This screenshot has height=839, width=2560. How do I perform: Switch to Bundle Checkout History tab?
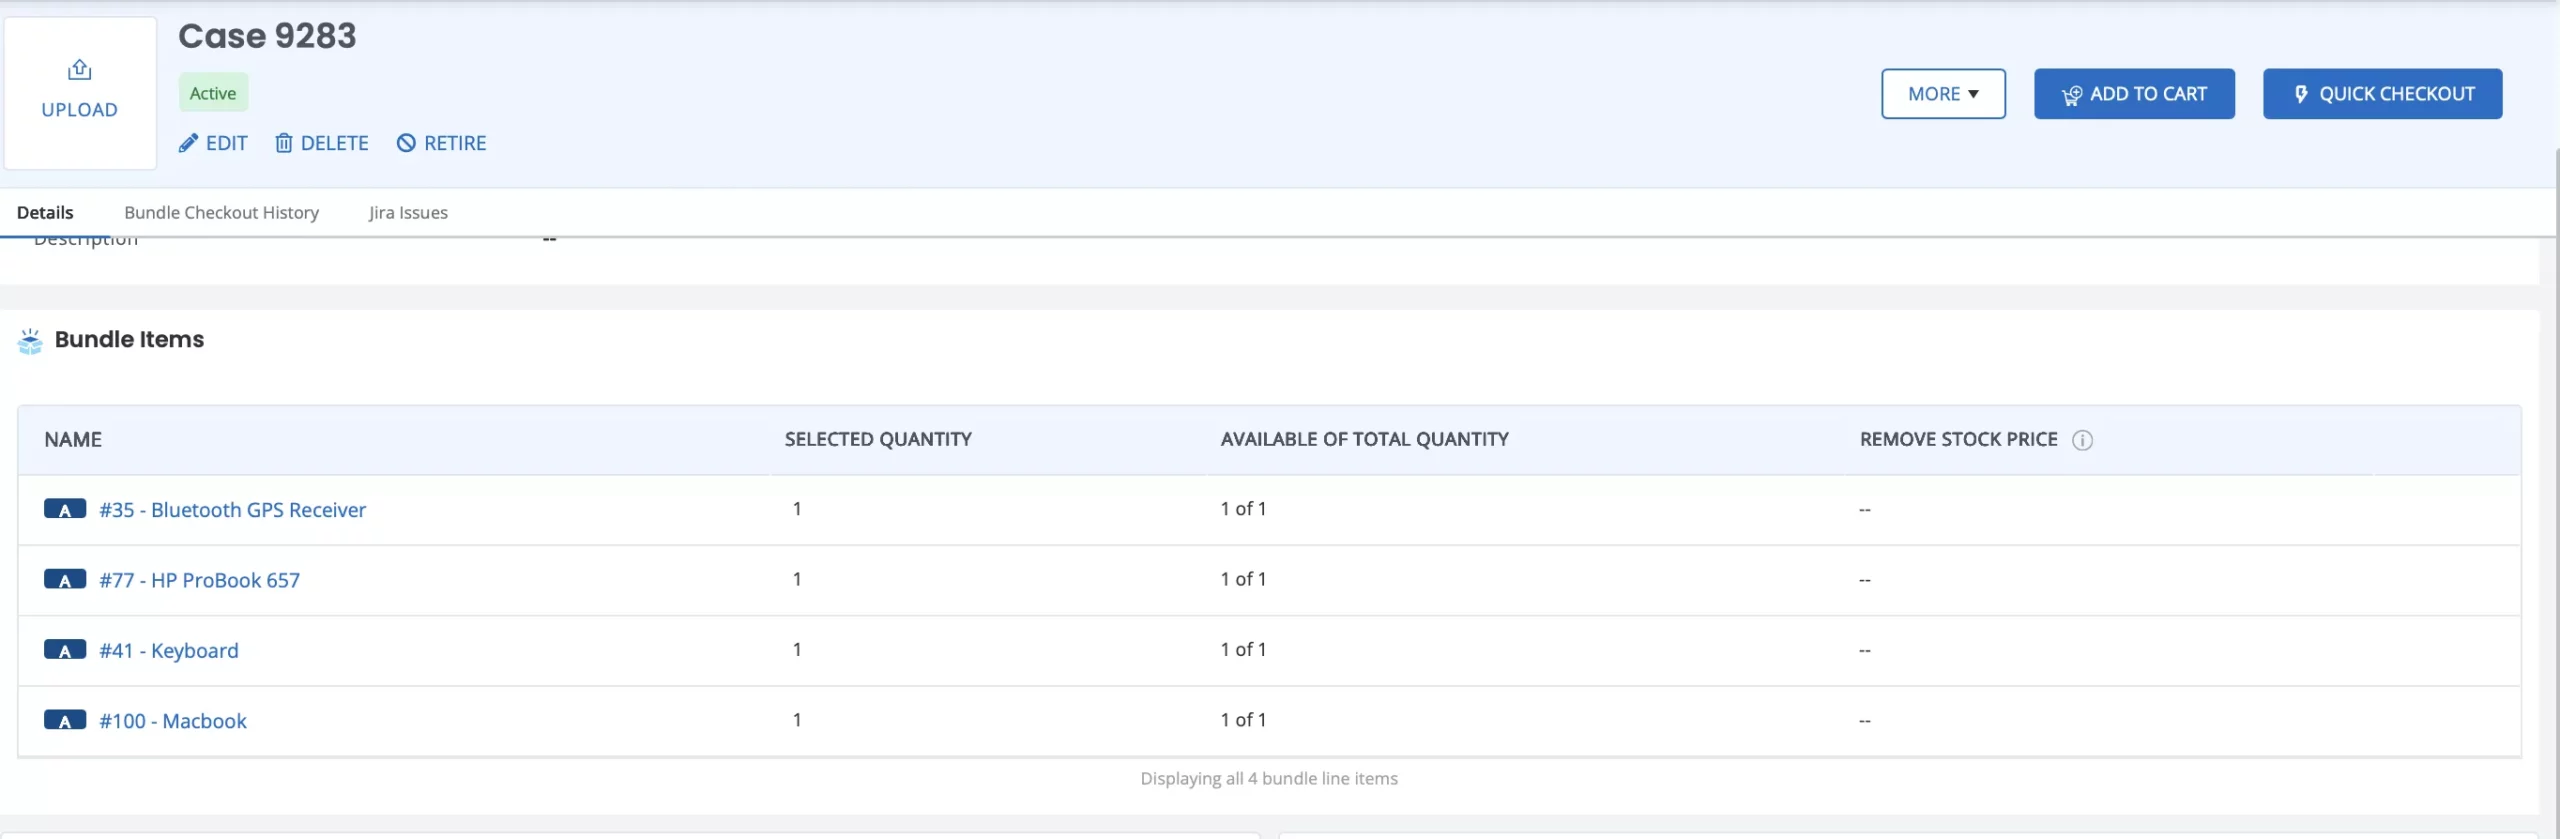[x=221, y=212]
